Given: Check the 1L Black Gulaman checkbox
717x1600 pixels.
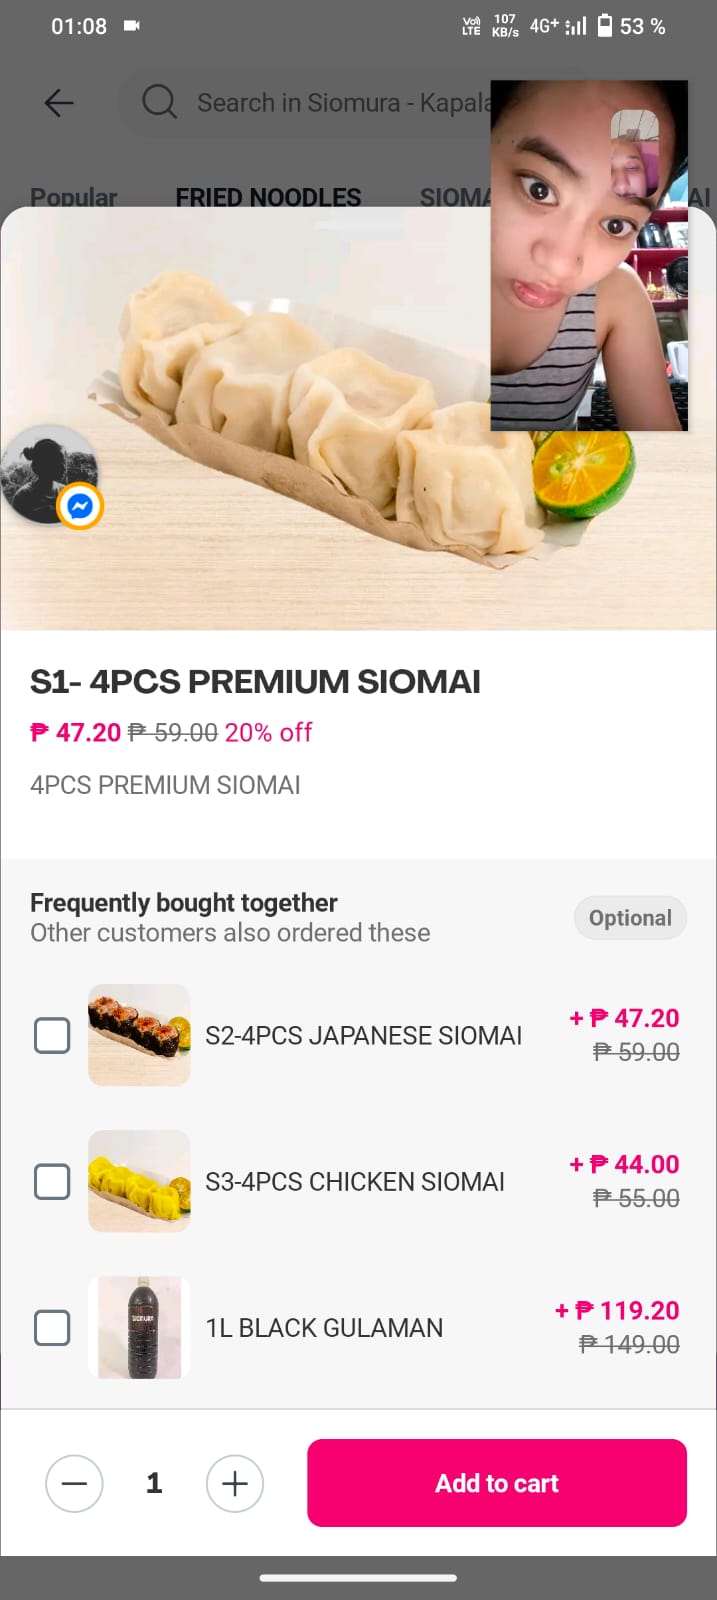Looking at the screenshot, I should coord(52,1328).
